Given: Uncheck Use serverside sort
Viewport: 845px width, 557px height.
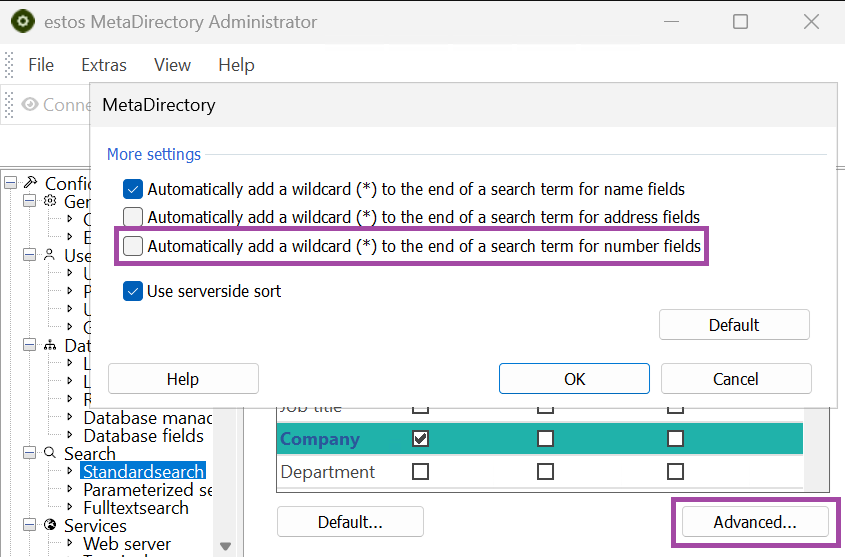Looking at the screenshot, I should pos(133,291).
